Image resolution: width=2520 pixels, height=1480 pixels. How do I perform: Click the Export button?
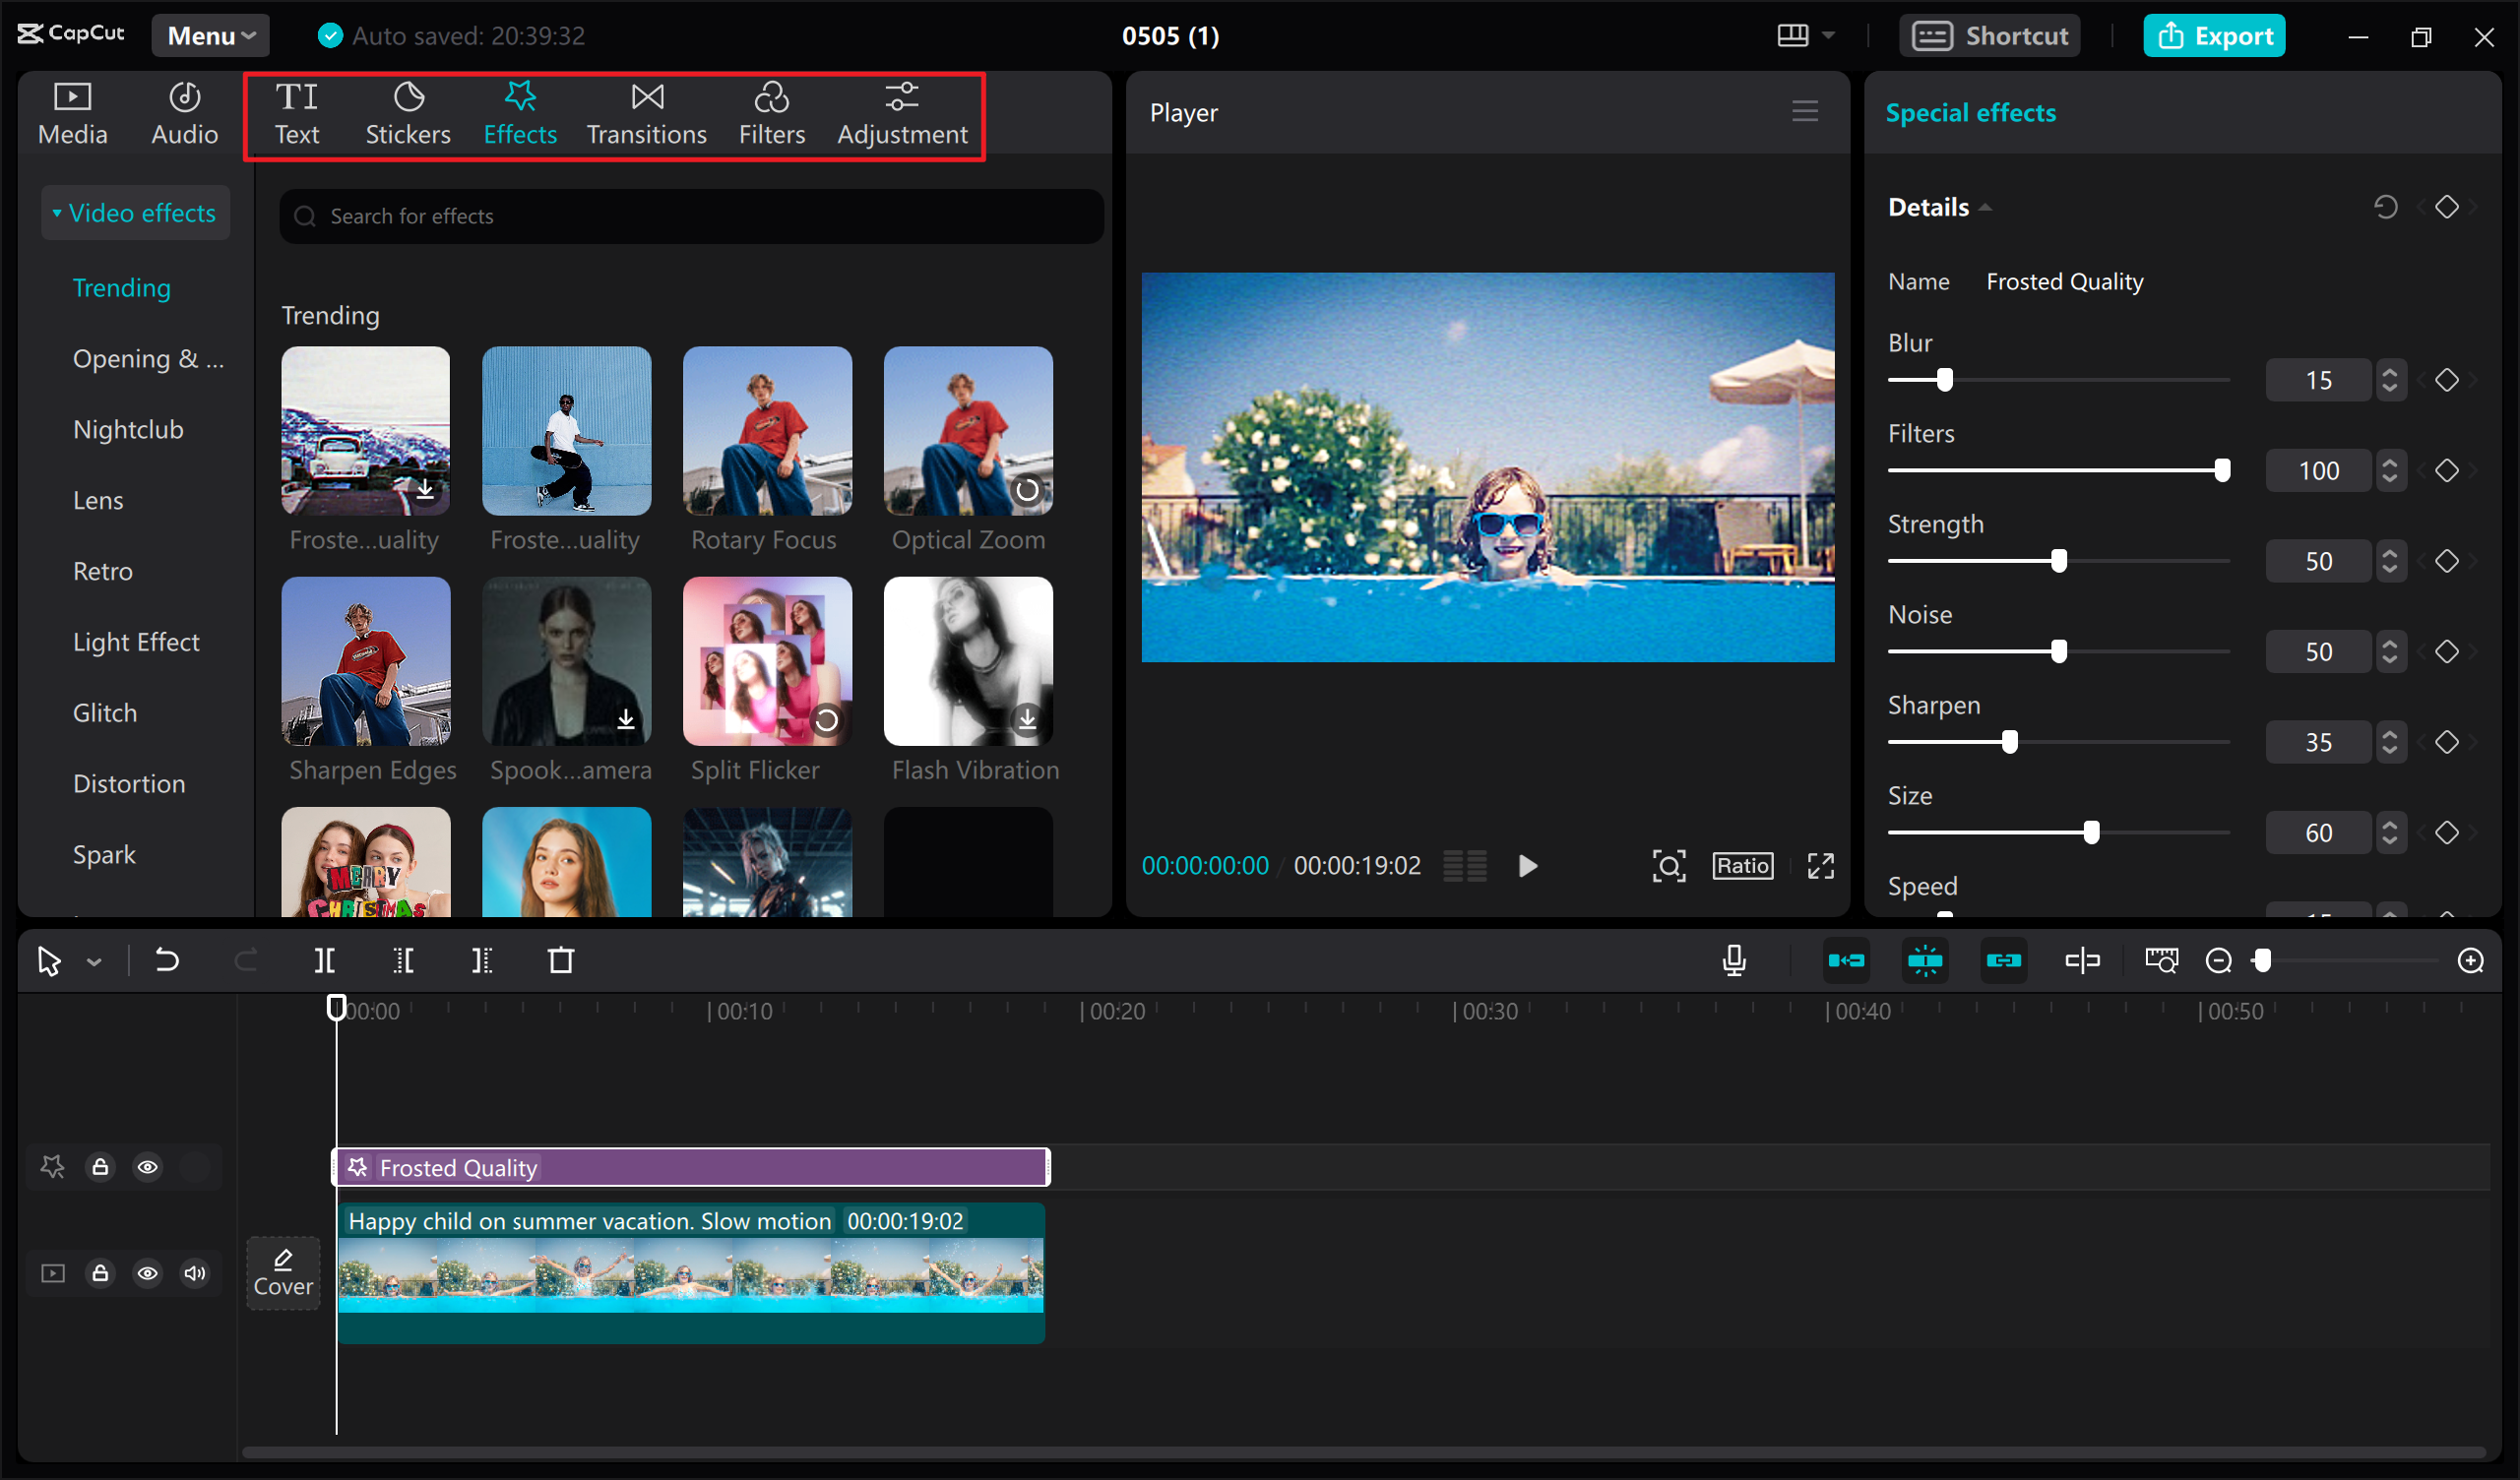click(x=2214, y=35)
